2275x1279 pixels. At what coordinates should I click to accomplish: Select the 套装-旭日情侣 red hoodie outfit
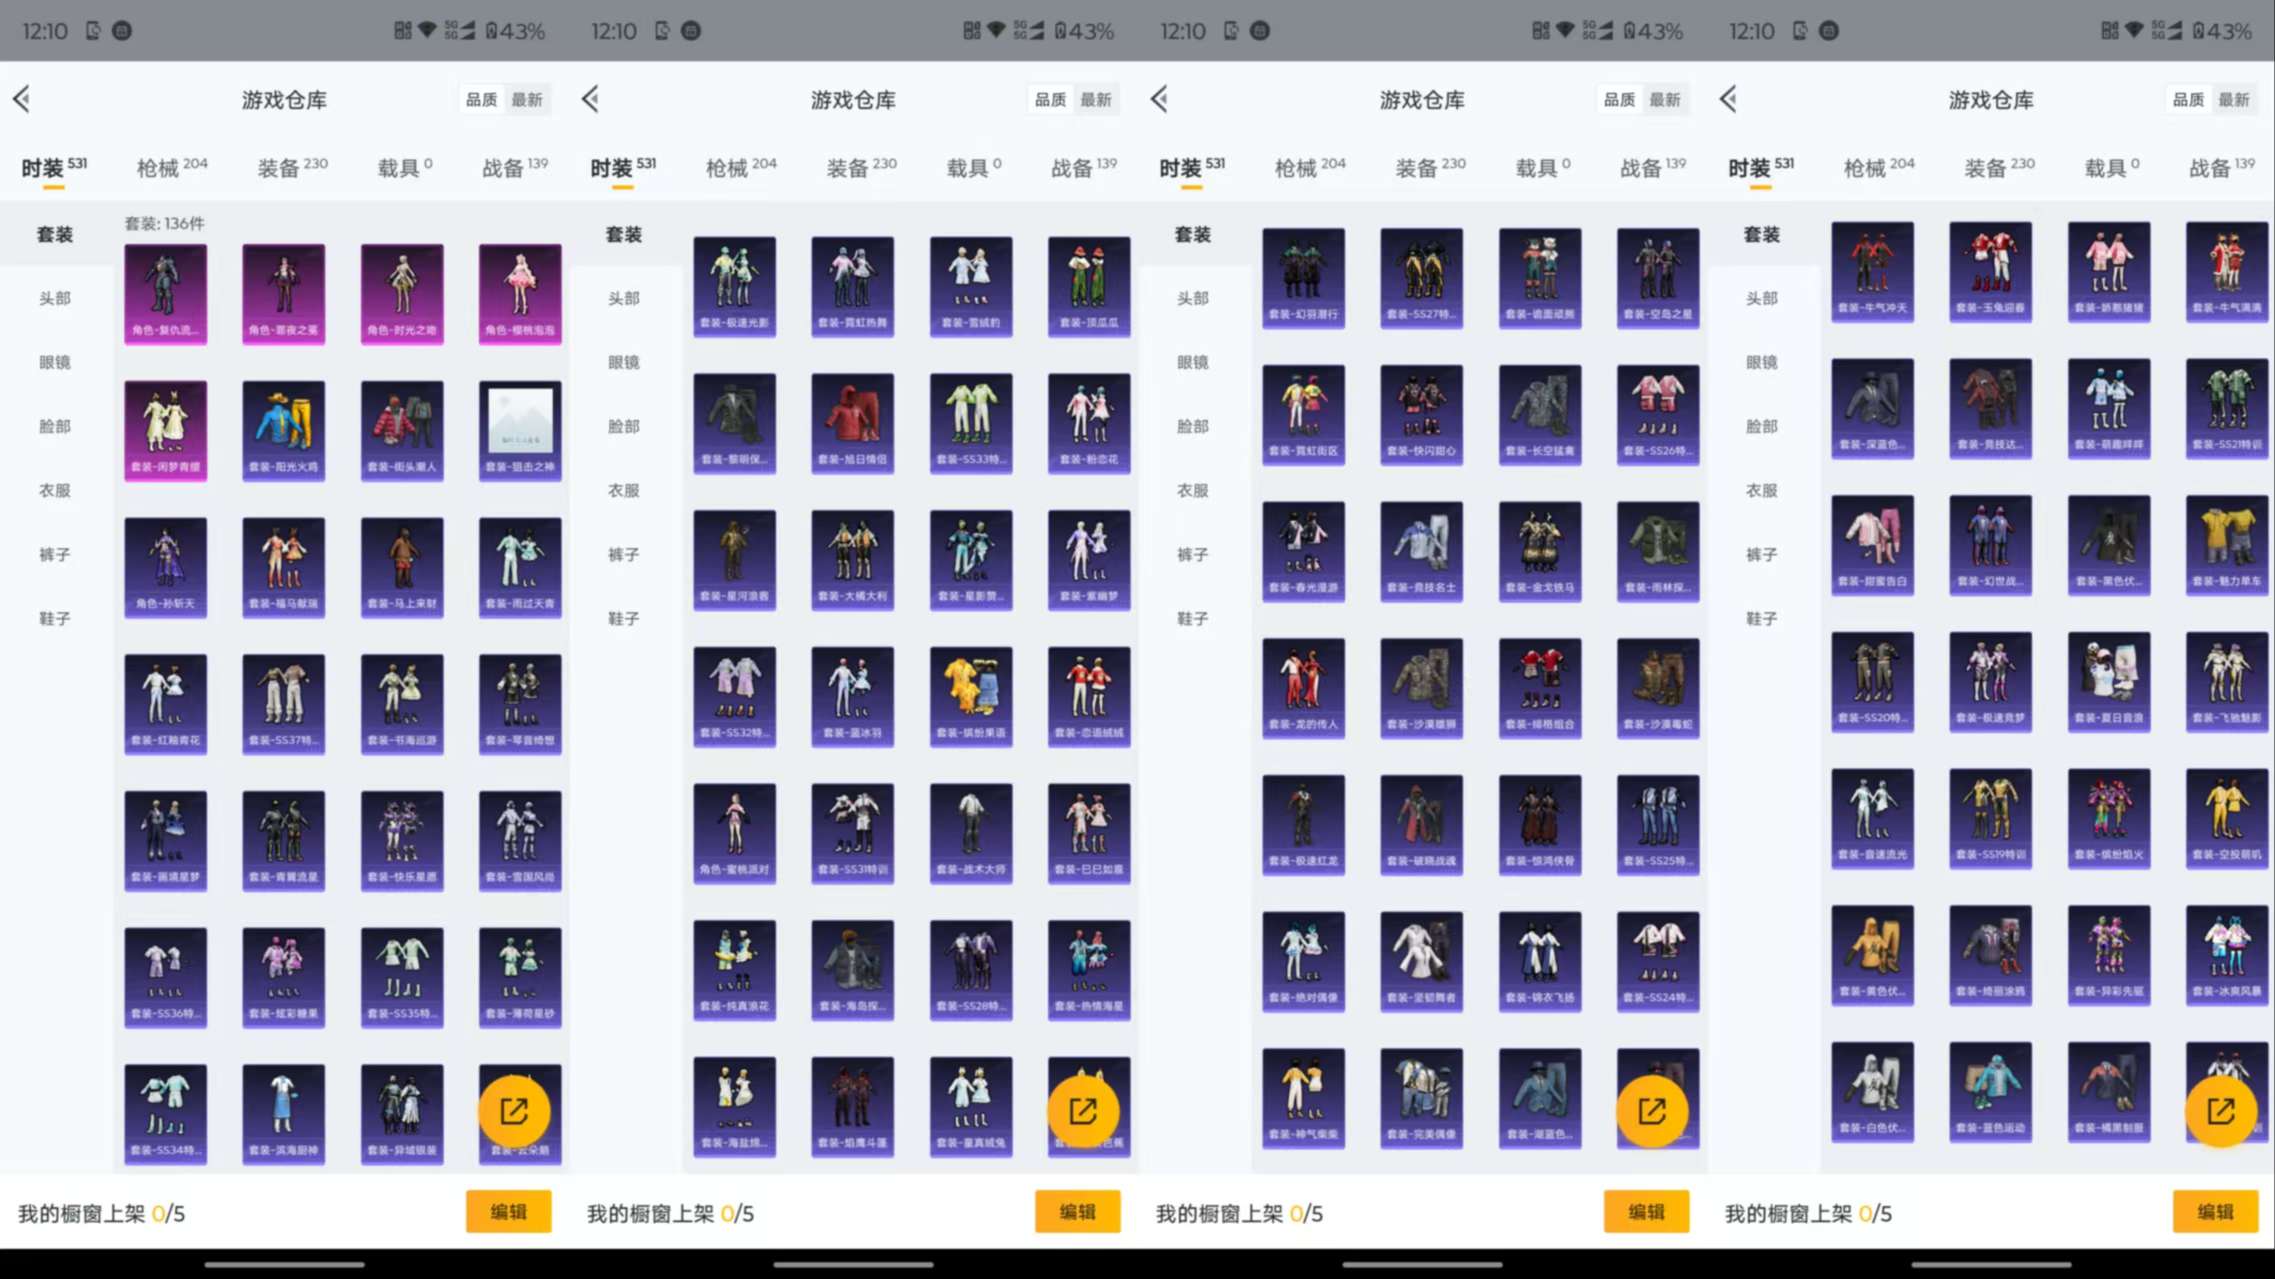point(852,422)
